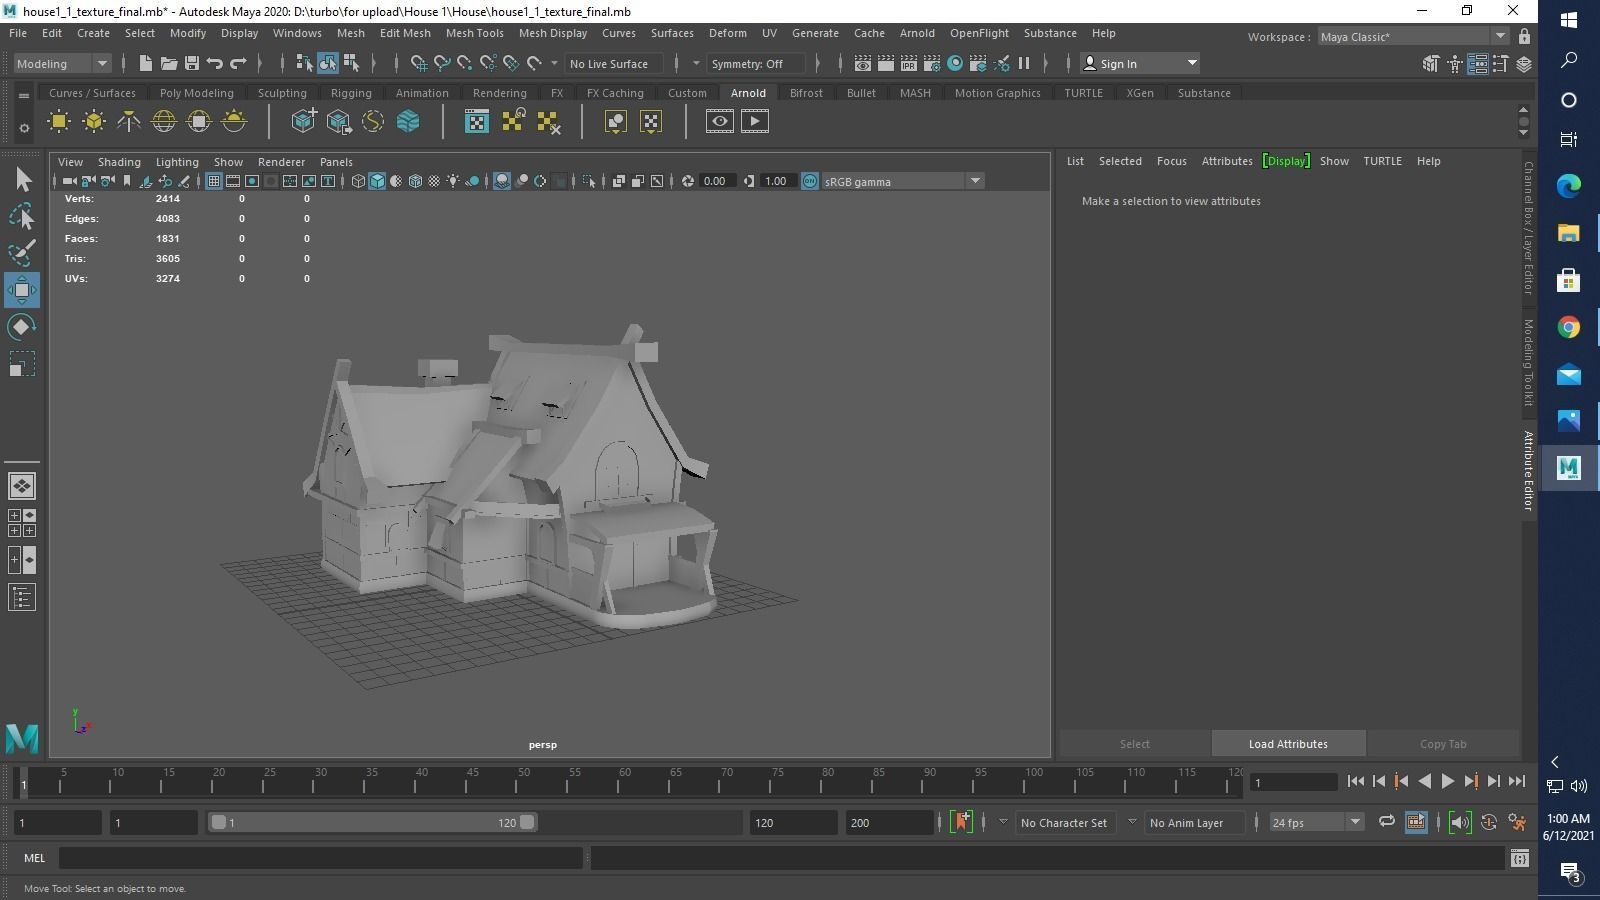Expand the Symmetry: Off dropdown

(x=757, y=63)
